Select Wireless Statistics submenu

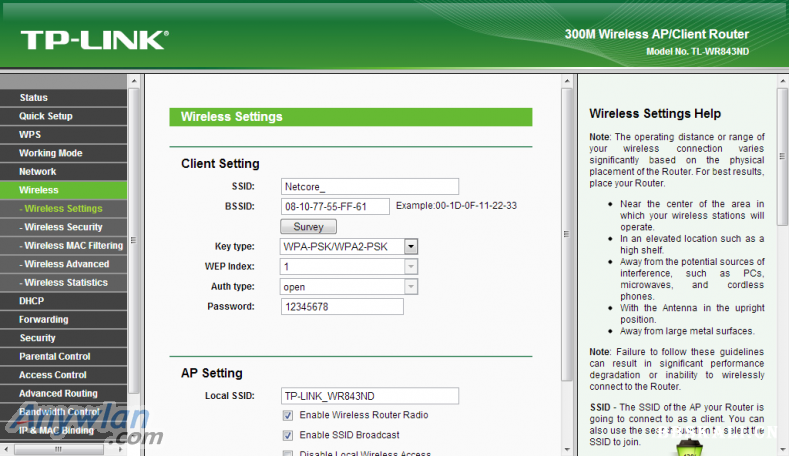pyautogui.click(x=66, y=283)
